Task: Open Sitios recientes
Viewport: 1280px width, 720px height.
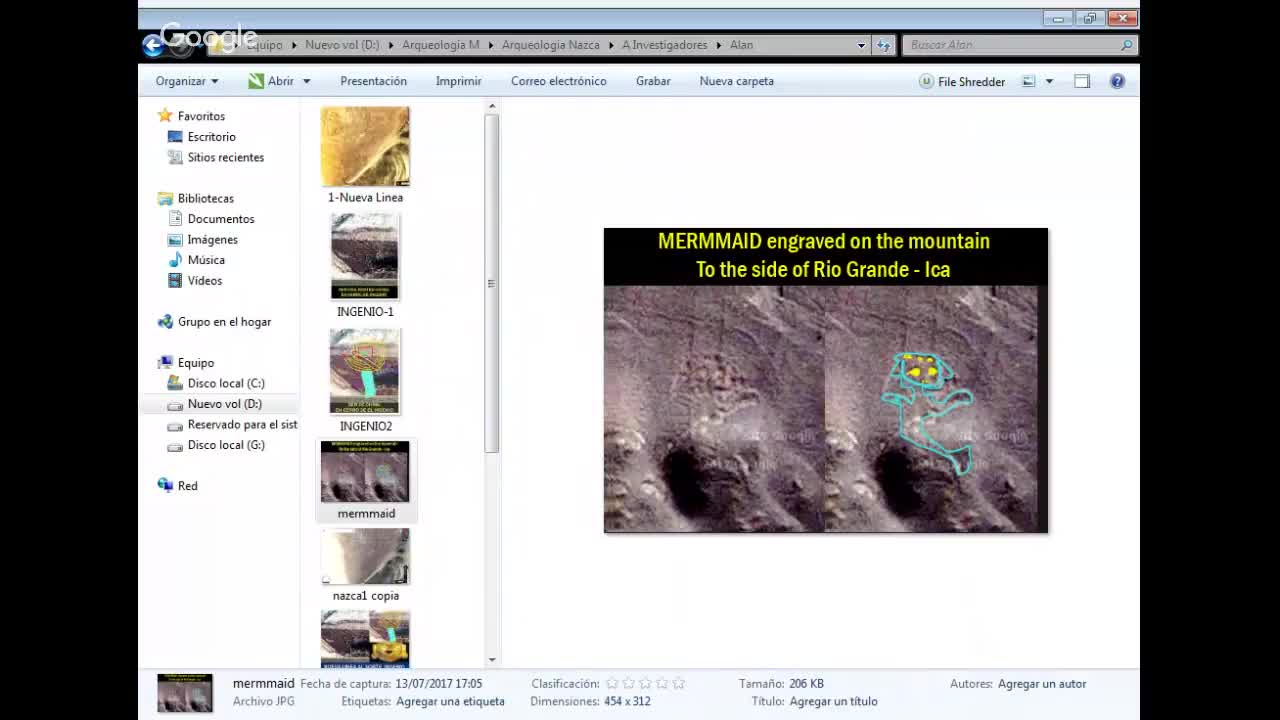Action: [225, 157]
